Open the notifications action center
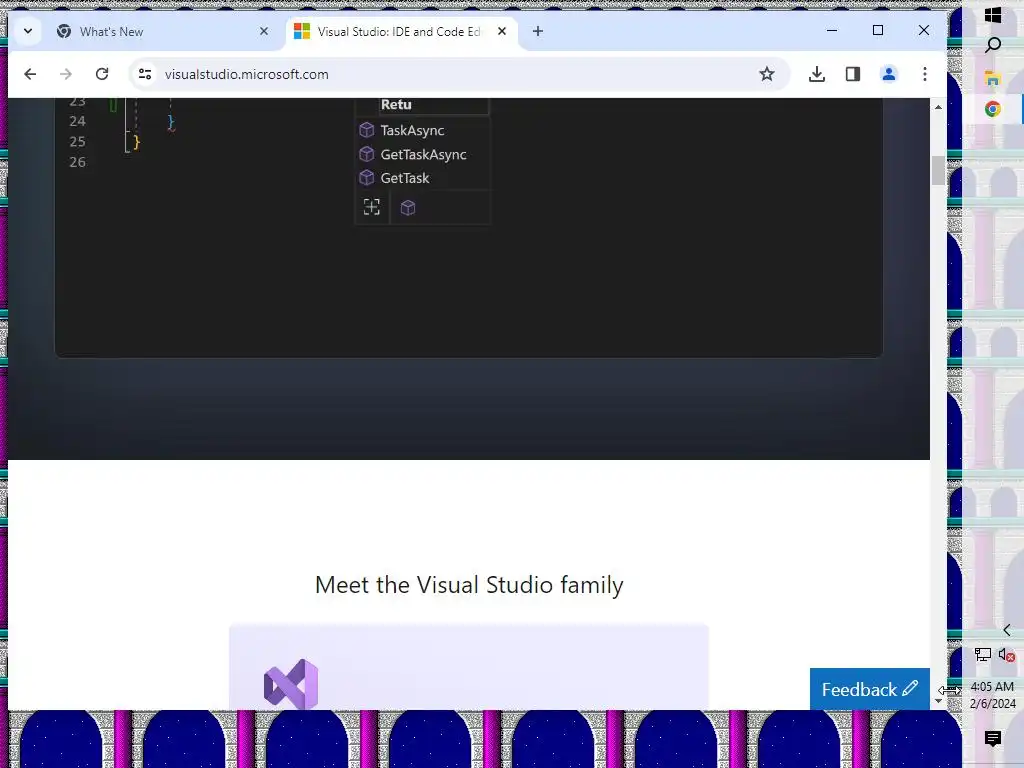 coord(993,739)
